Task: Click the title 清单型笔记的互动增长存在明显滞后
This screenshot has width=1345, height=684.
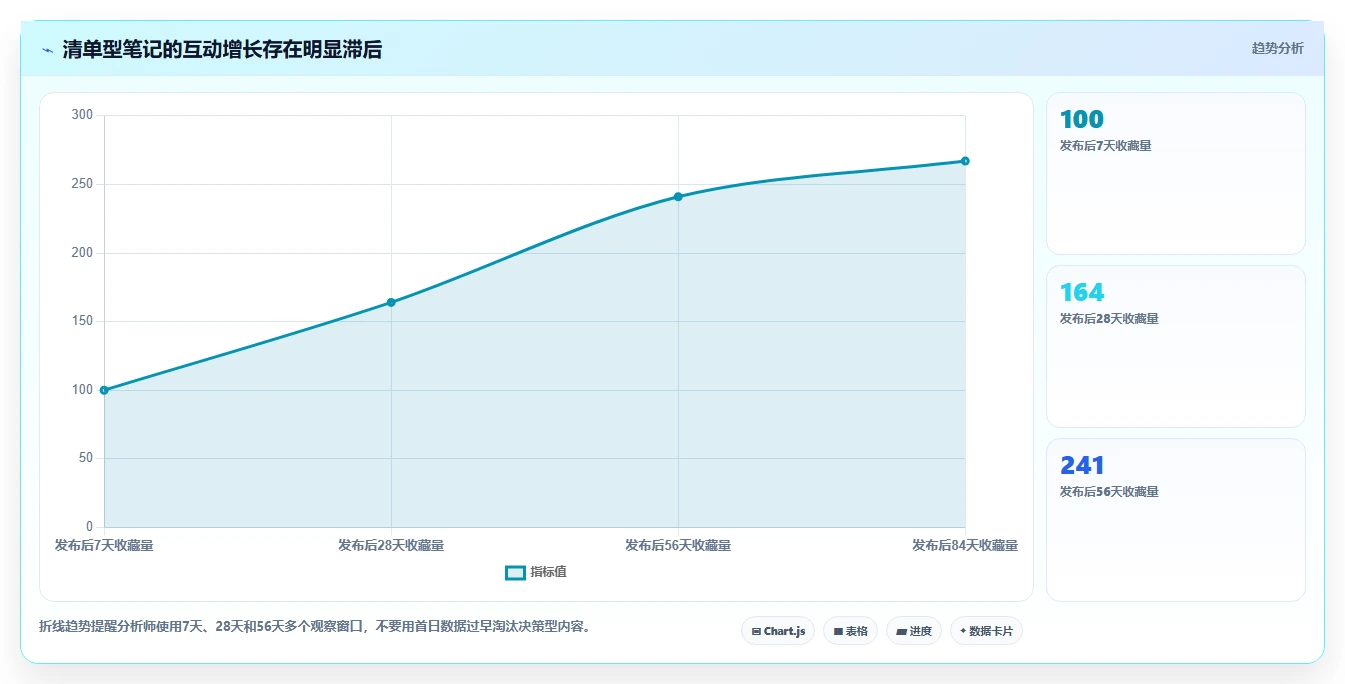Action: point(222,49)
